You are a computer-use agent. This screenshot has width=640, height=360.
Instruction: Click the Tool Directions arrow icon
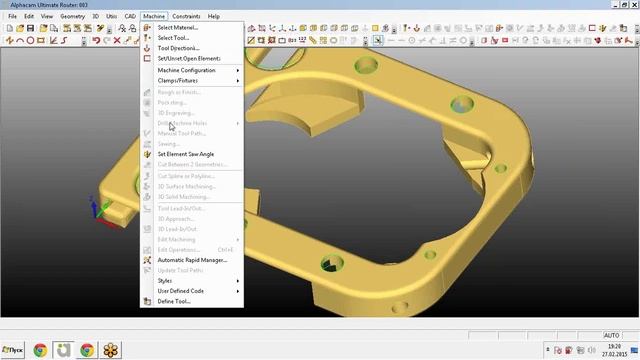[147, 48]
